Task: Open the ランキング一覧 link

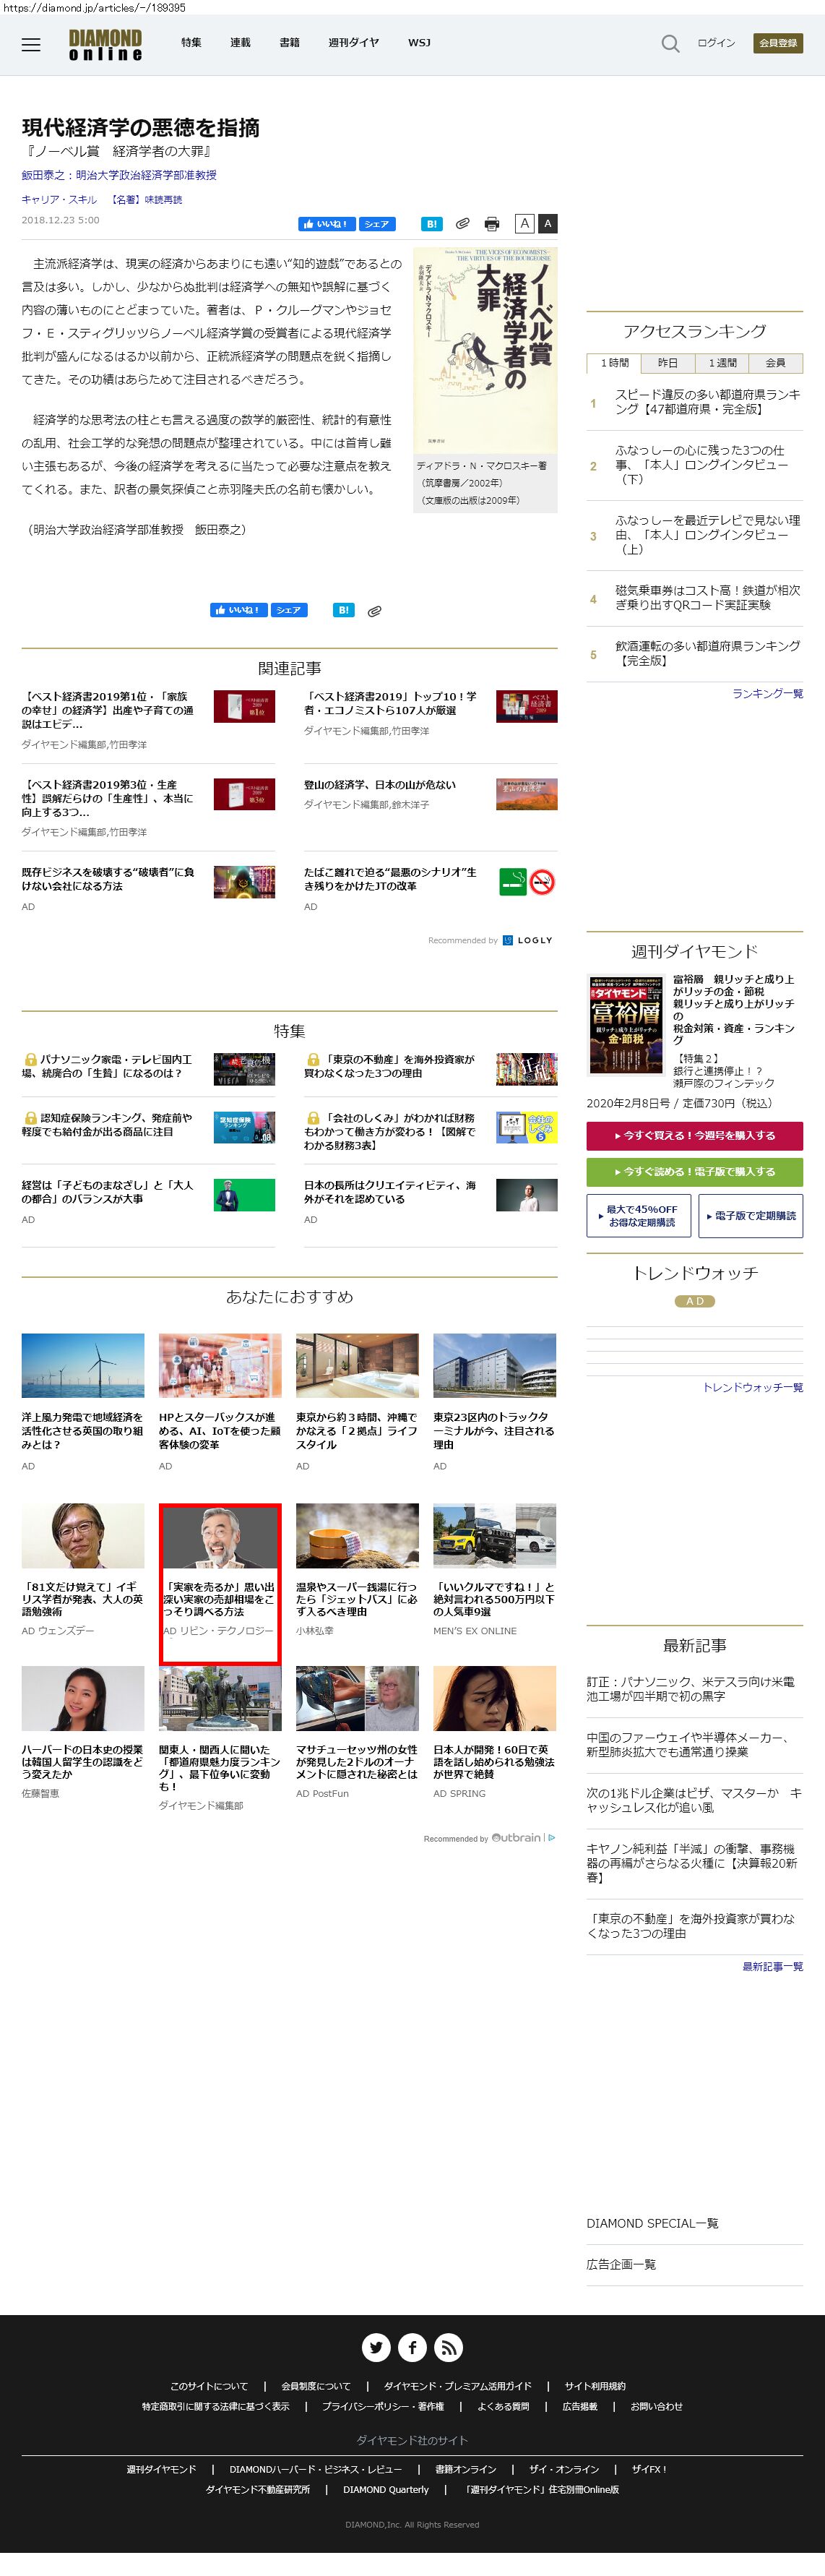Action: coord(767,693)
